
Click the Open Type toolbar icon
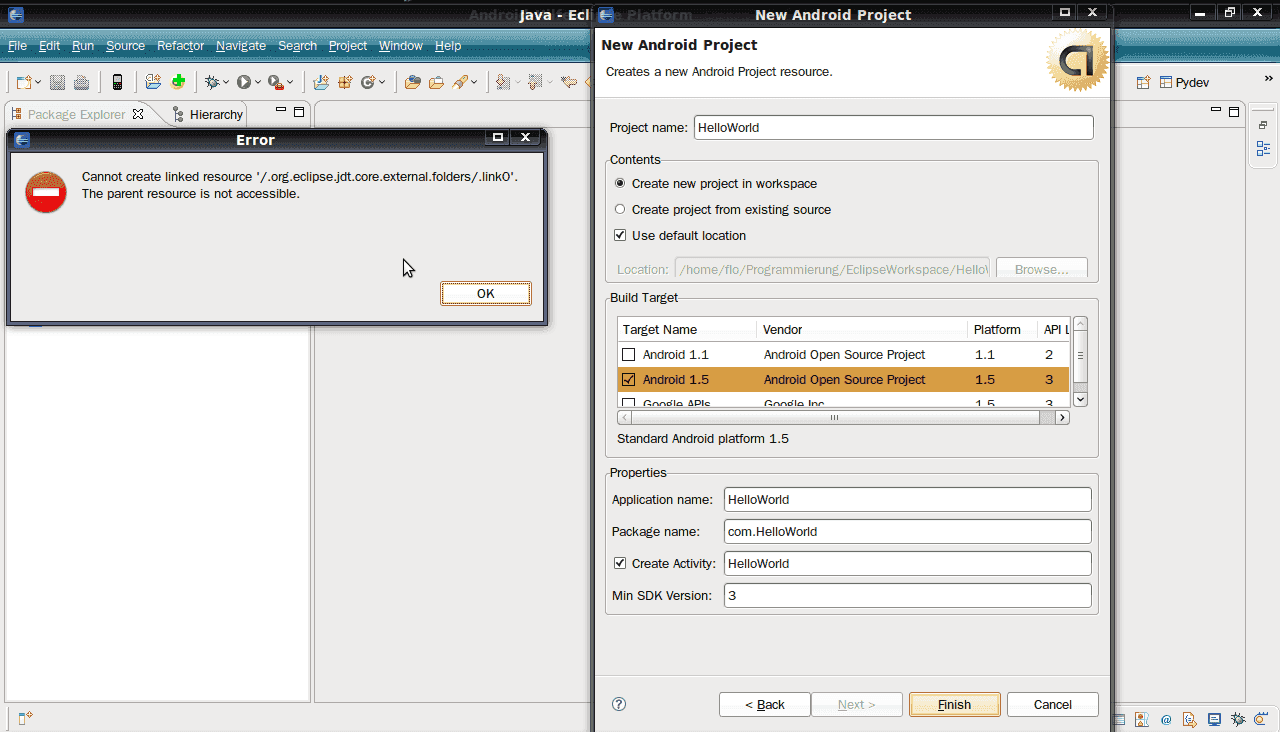click(412, 82)
